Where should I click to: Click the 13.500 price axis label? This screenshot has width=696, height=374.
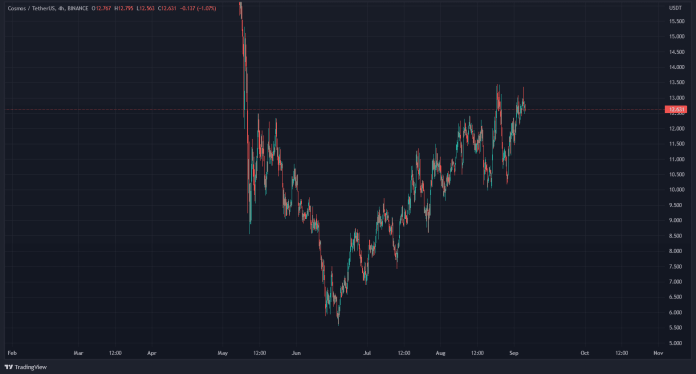tap(676, 83)
